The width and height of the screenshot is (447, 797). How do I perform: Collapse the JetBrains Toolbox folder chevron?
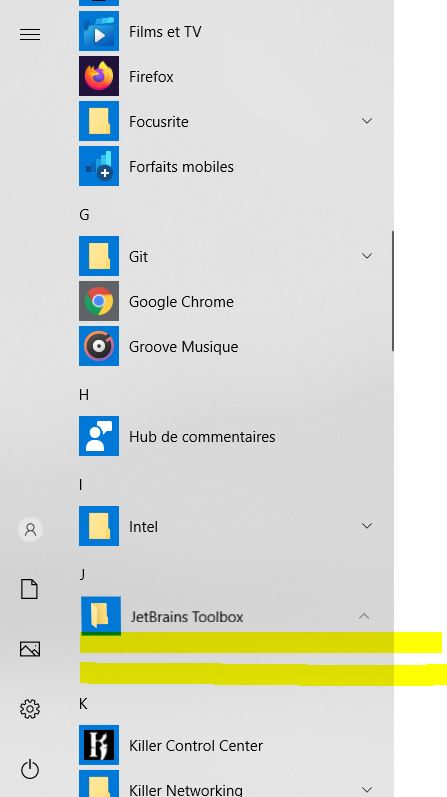point(364,616)
